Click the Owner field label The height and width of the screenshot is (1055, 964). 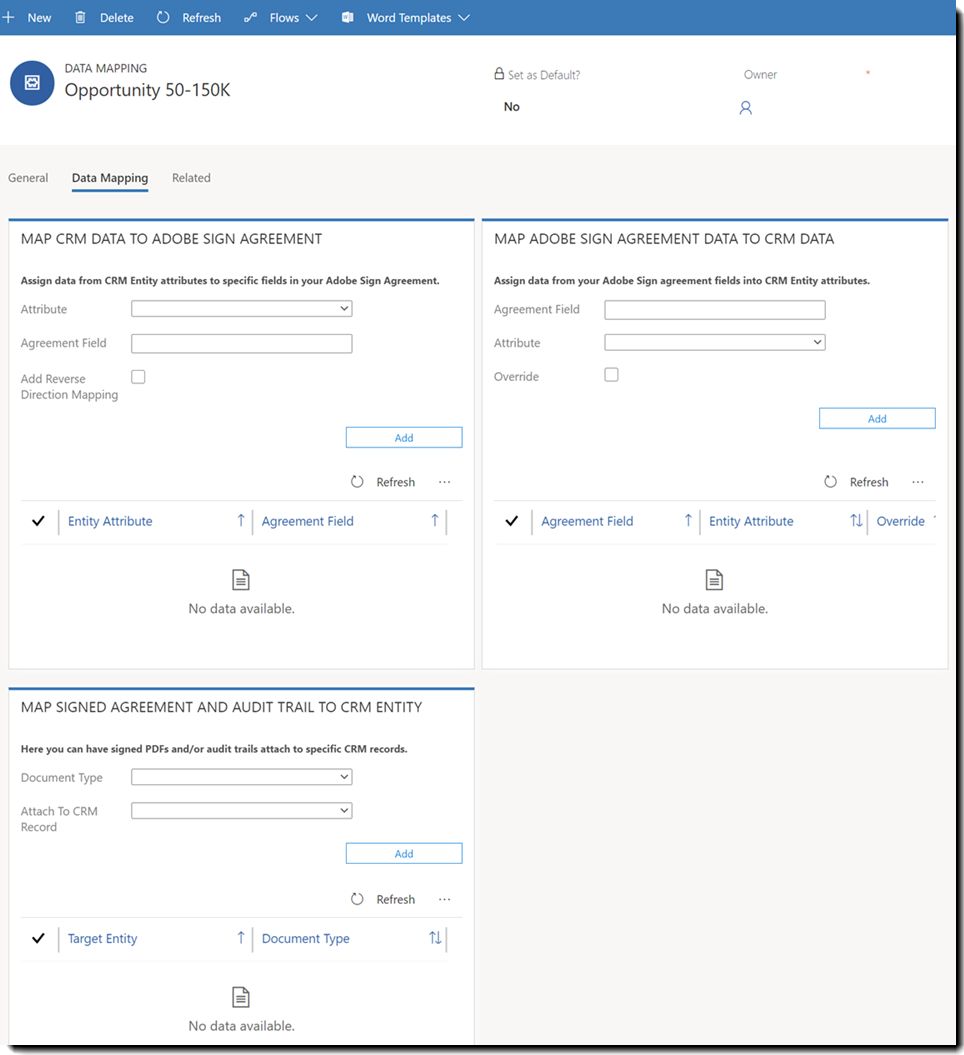pyautogui.click(x=760, y=75)
